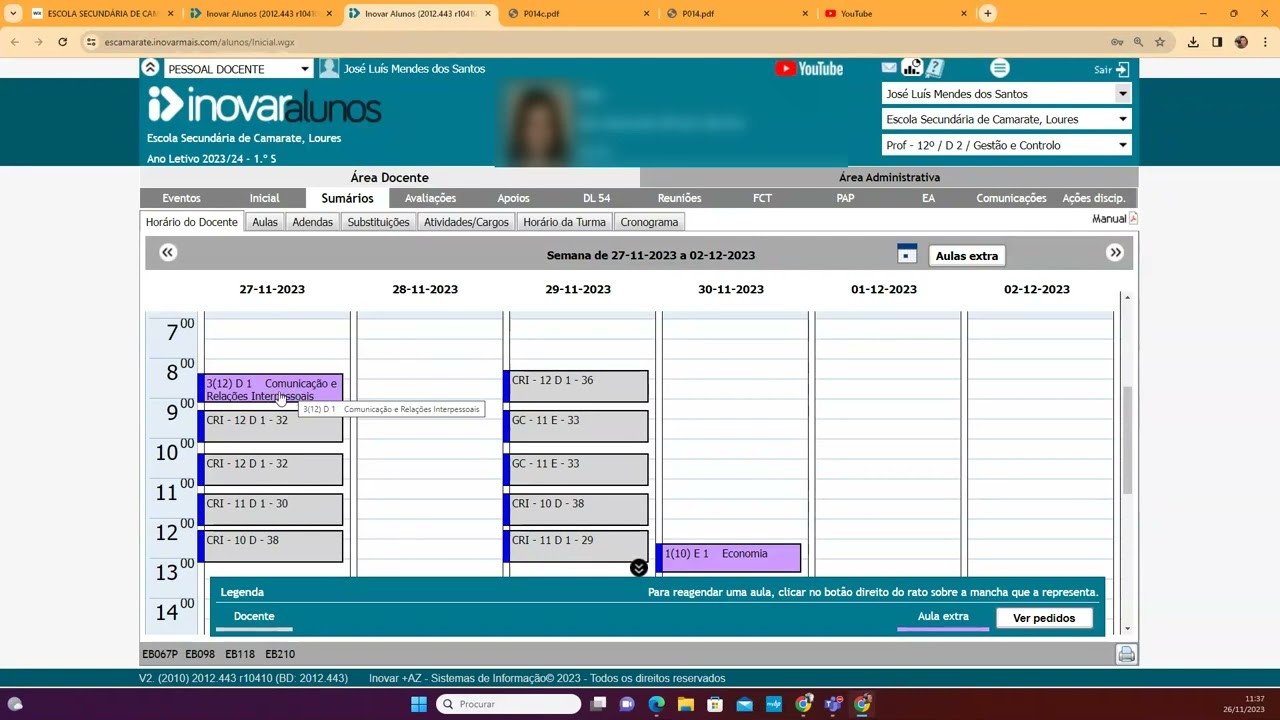Switch to the P014c.pdf browser tab
This screenshot has height=720, width=1280.
pyautogui.click(x=580, y=14)
